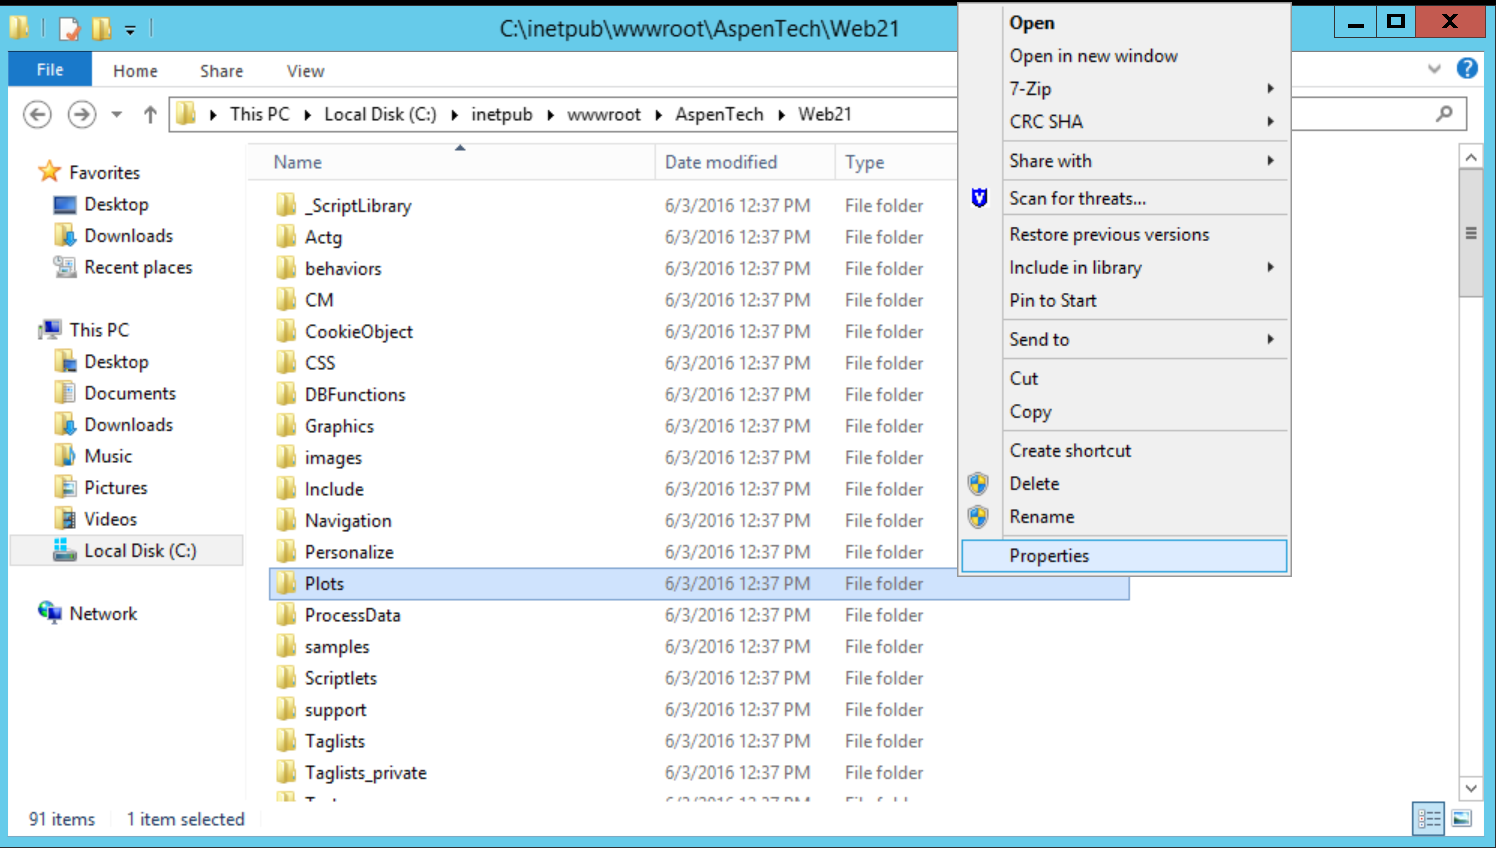Switch to the View ribbon tab
The image size is (1496, 848).
[x=304, y=70]
